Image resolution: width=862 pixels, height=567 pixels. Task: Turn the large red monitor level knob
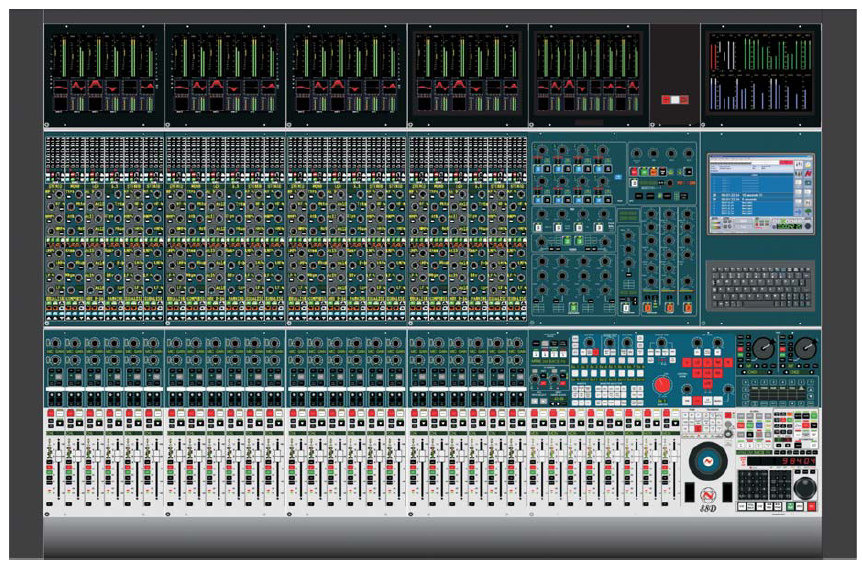(x=662, y=385)
